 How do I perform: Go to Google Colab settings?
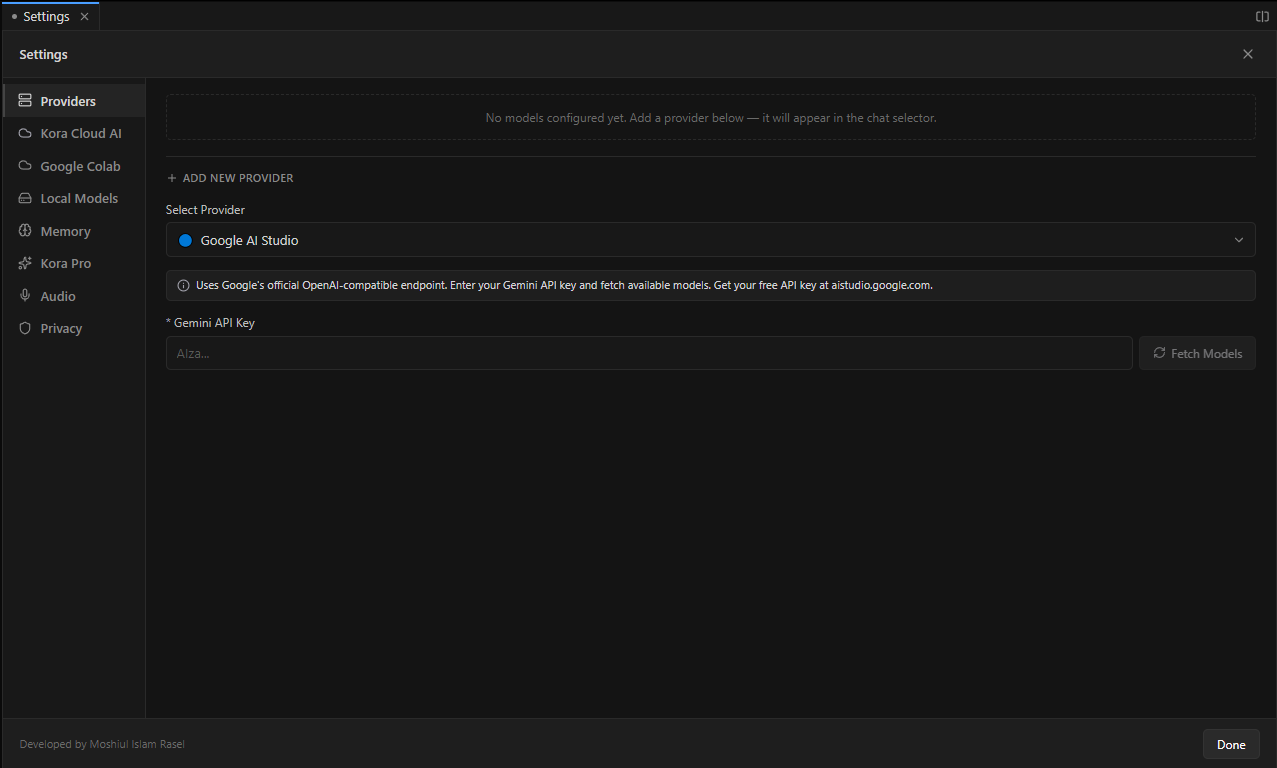click(74, 166)
